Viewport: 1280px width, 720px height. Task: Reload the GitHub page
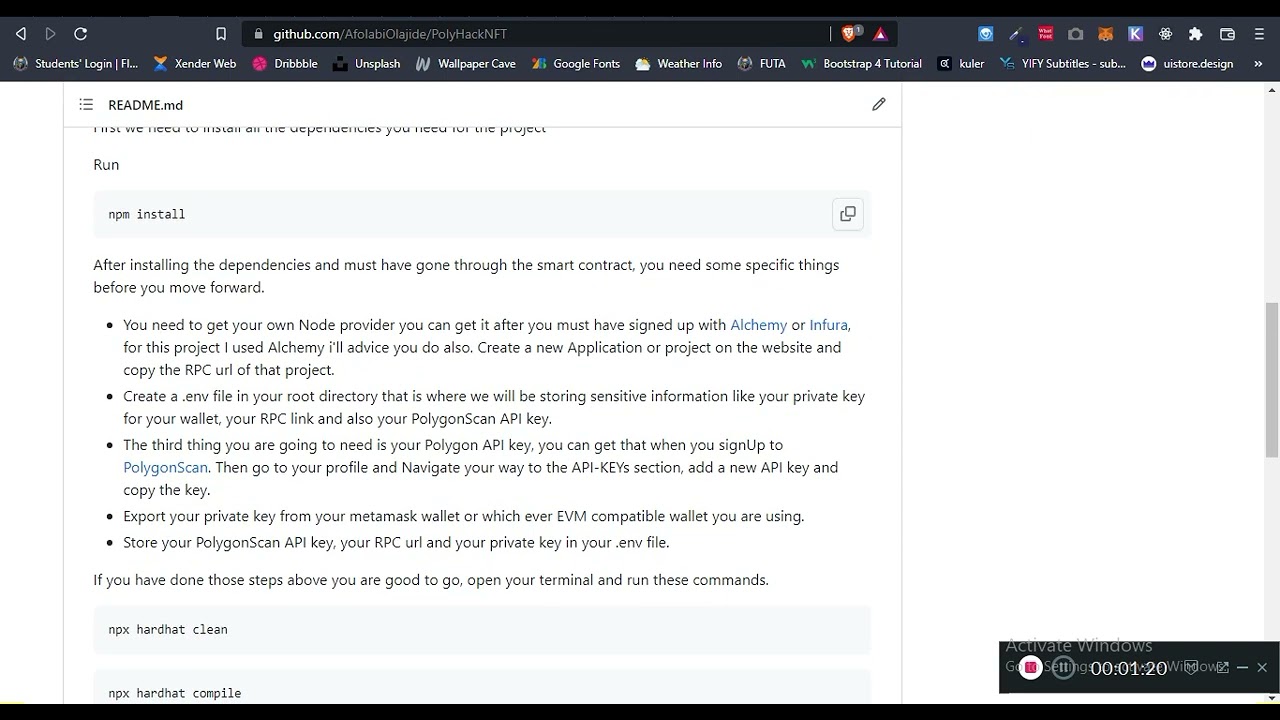81,33
